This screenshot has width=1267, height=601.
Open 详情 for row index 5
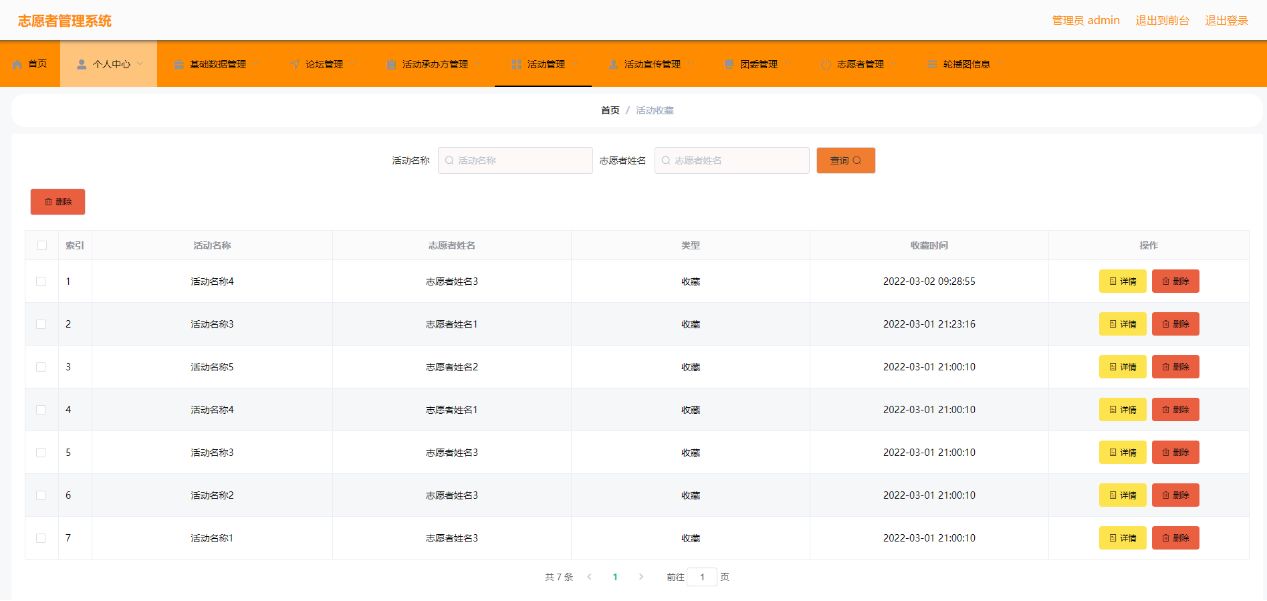click(1123, 452)
